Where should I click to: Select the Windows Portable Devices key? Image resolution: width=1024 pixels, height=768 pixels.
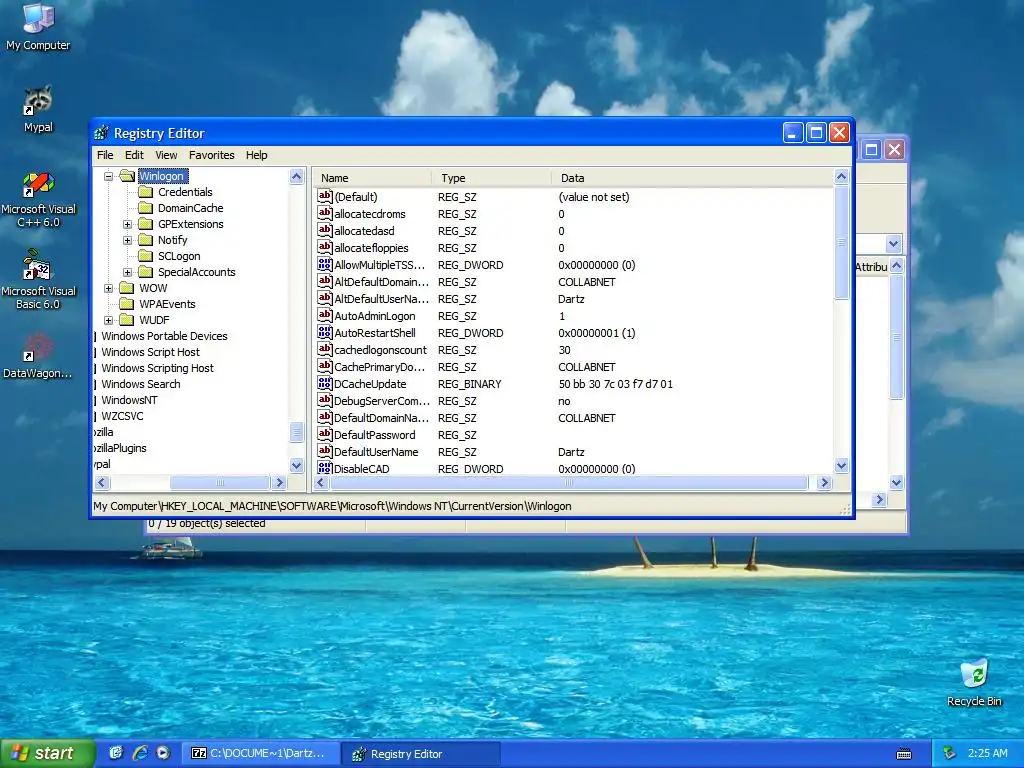164,336
